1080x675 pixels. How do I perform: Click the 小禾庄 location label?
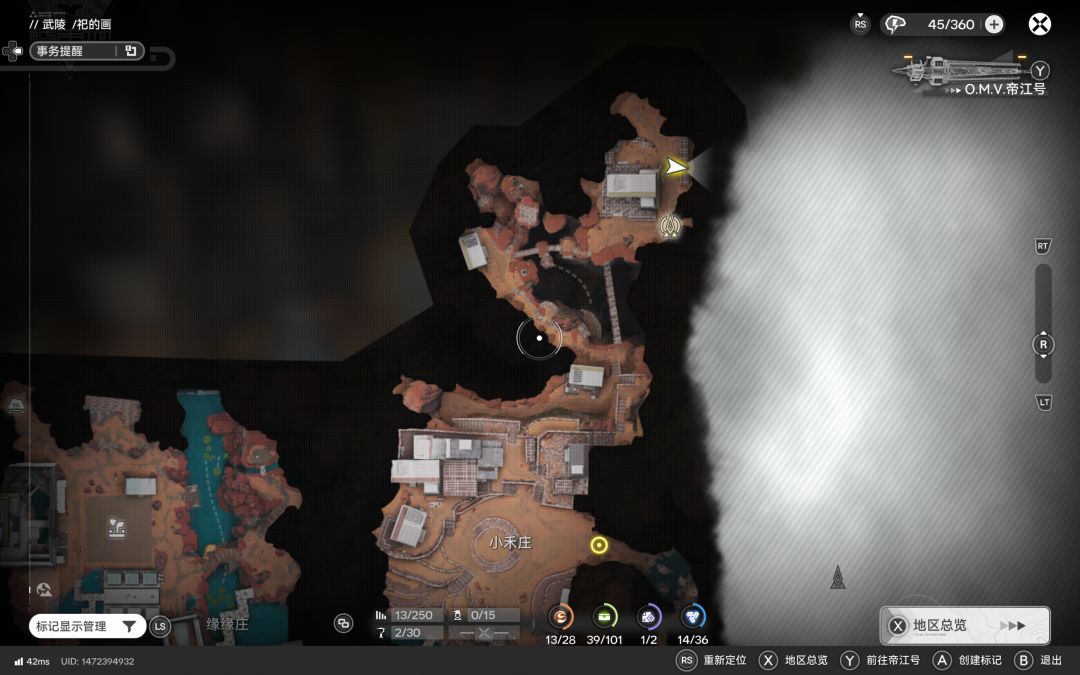point(510,543)
